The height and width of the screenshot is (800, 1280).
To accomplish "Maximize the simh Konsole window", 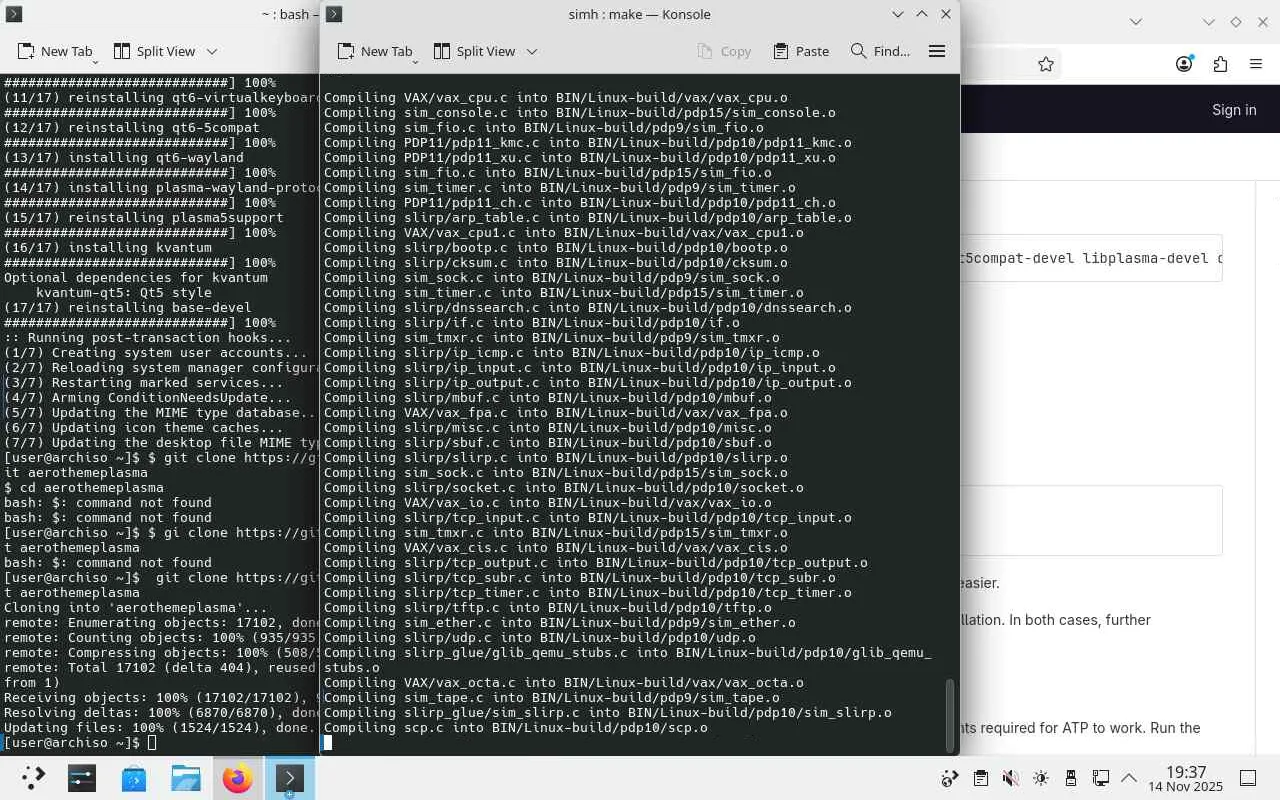I will (x=922, y=14).
